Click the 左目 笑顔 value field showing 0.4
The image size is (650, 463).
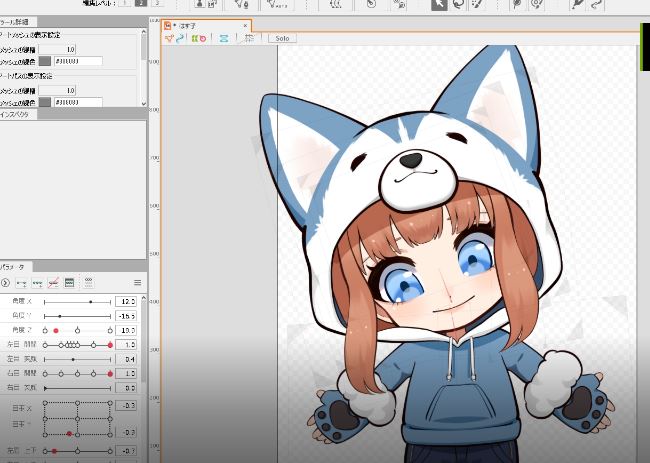(126, 359)
